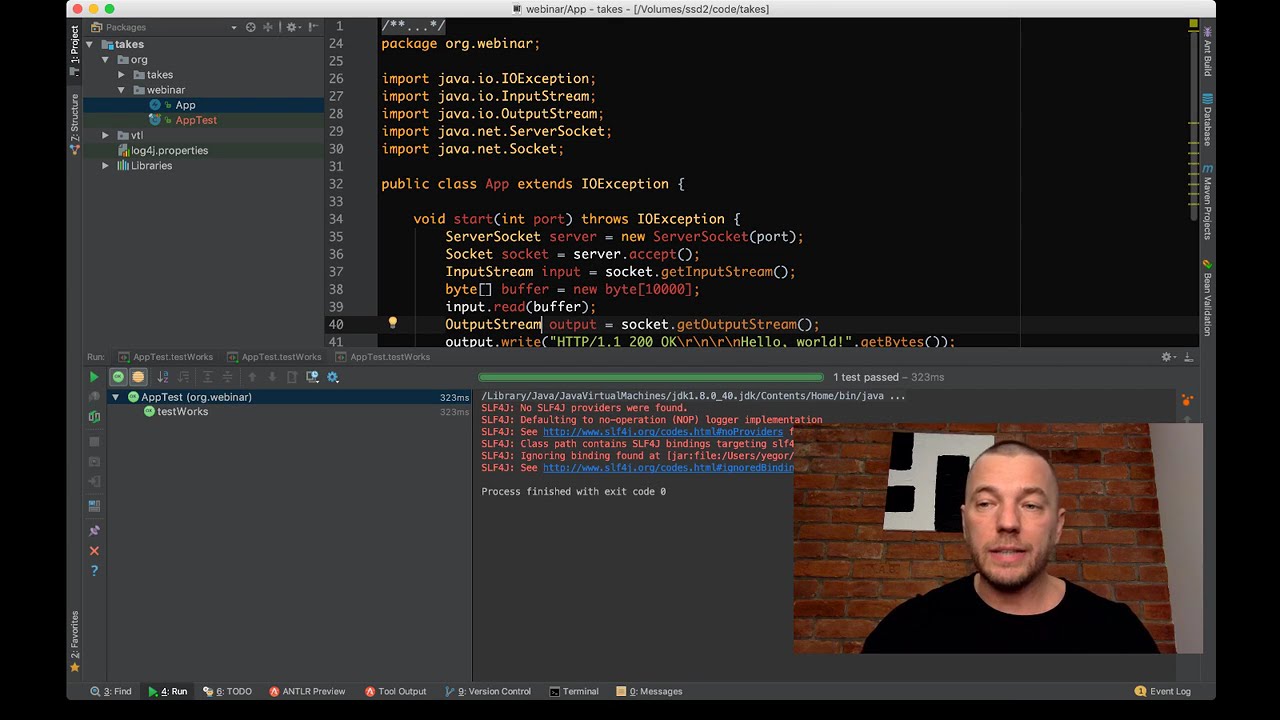Open slf4j ignoredBindings link
Screen dimensions: 1280x720
tap(668, 468)
